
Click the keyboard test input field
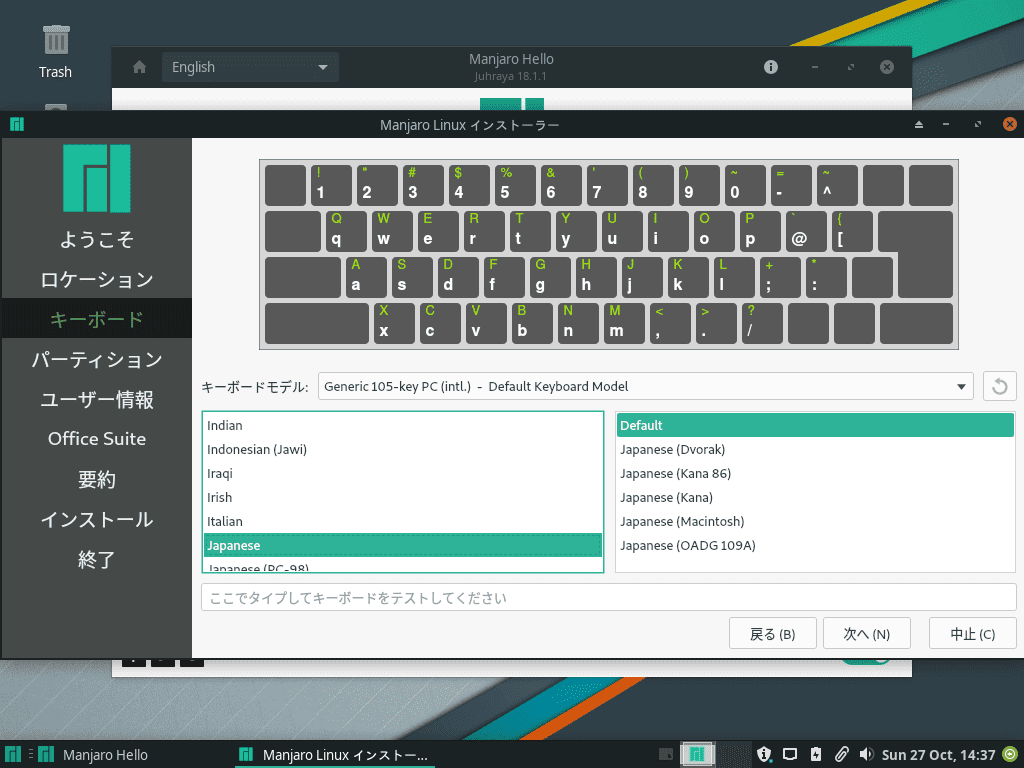click(x=608, y=597)
